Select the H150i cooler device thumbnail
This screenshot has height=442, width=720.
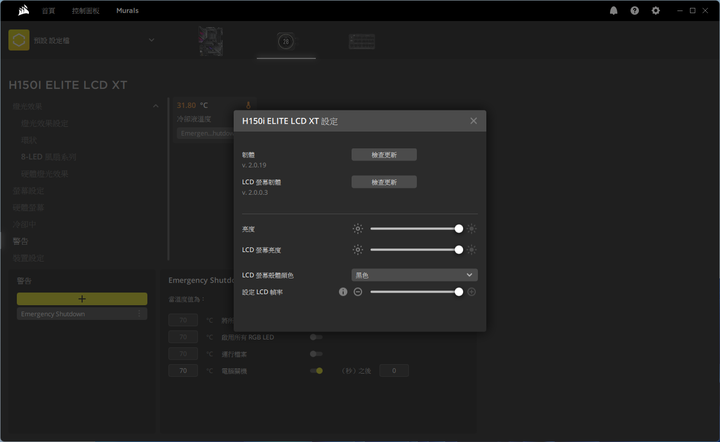[286, 41]
